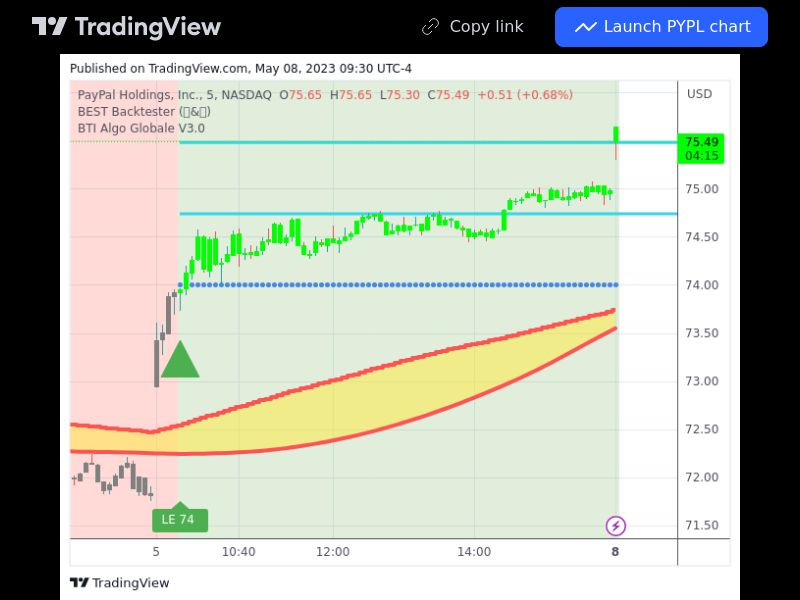Screen dimensions: 800x600
Task: Click the +0.51 (+0.68%) change value
Action: 525,95
